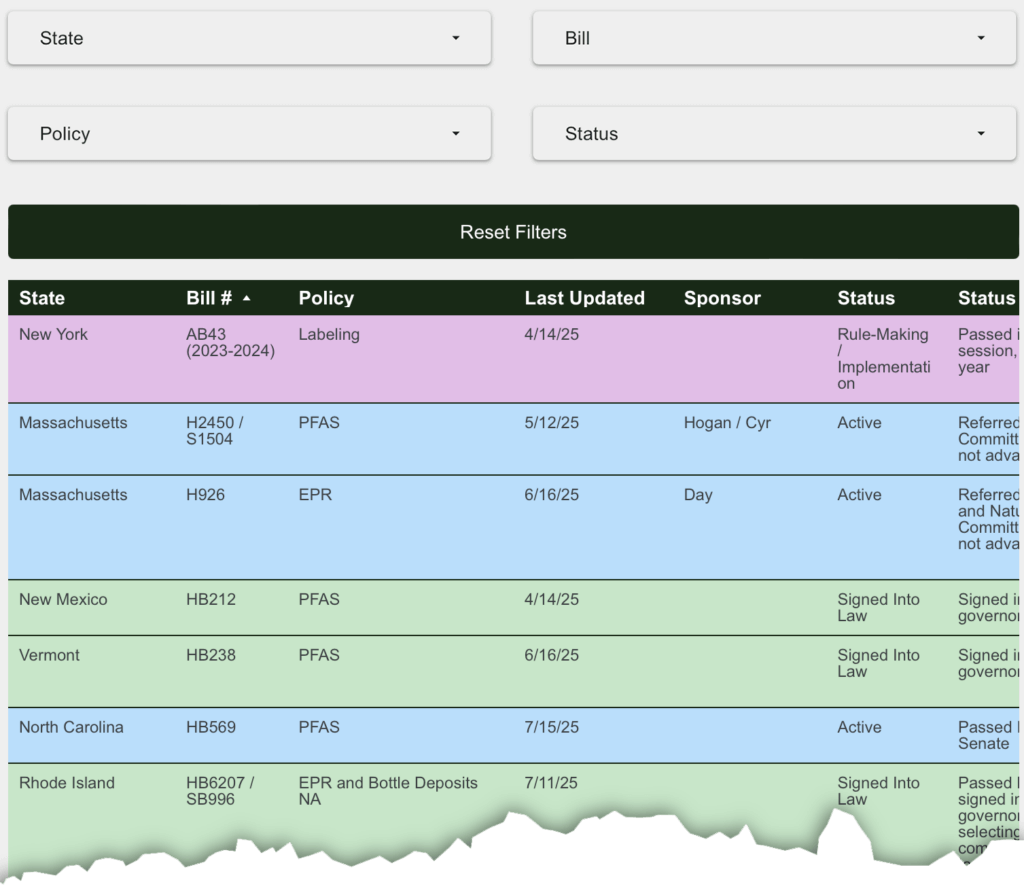Viewport: 1024px width, 893px height.
Task: Click the first Status column header
Action: 866,298
